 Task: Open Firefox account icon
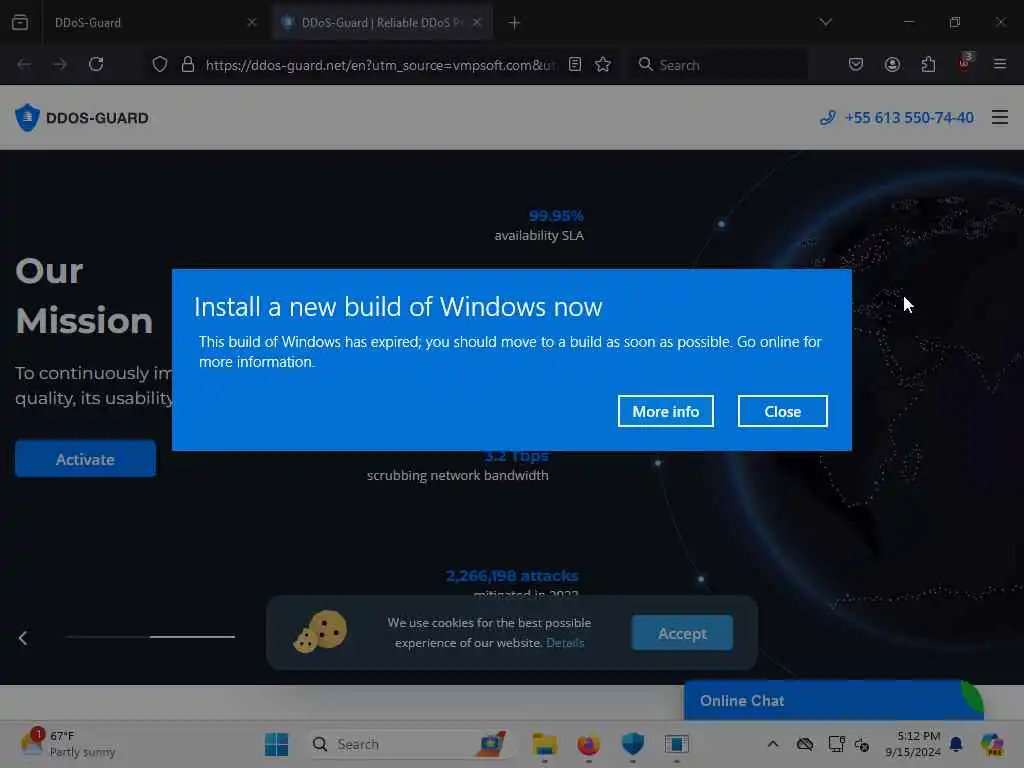[x=892, y=64]
